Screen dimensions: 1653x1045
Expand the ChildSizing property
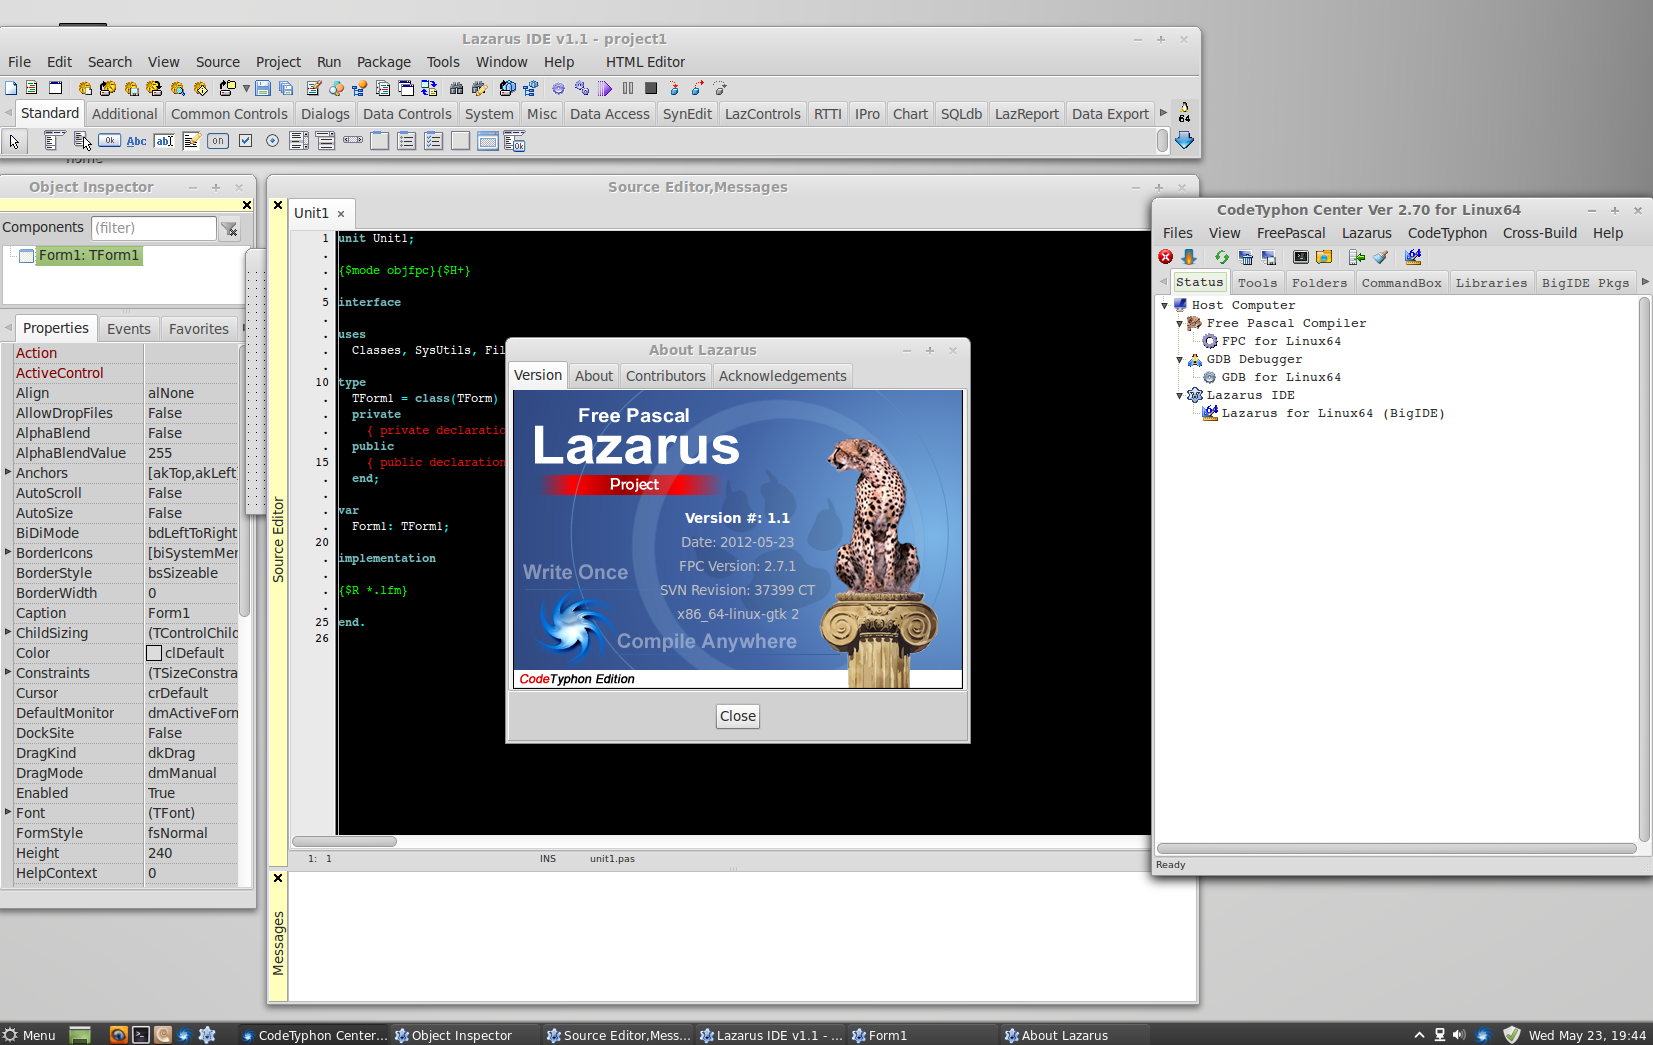8,632
